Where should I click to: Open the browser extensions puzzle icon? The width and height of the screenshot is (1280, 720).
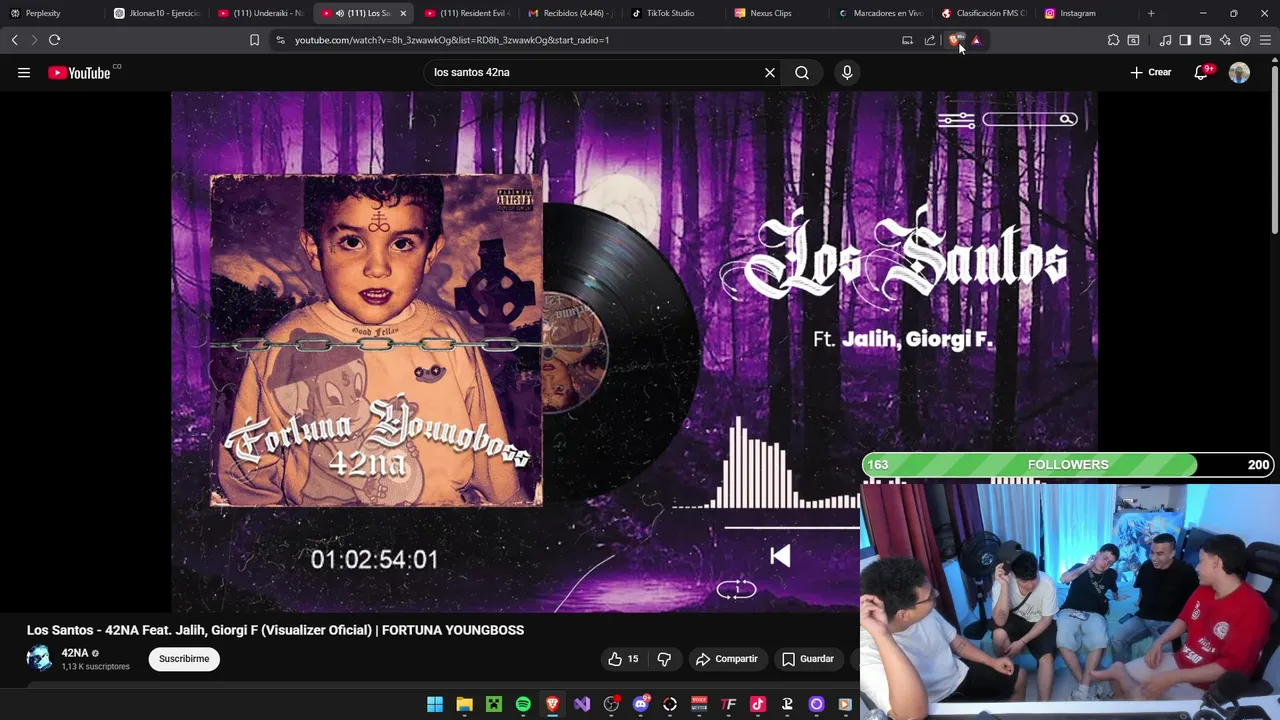1113,40
